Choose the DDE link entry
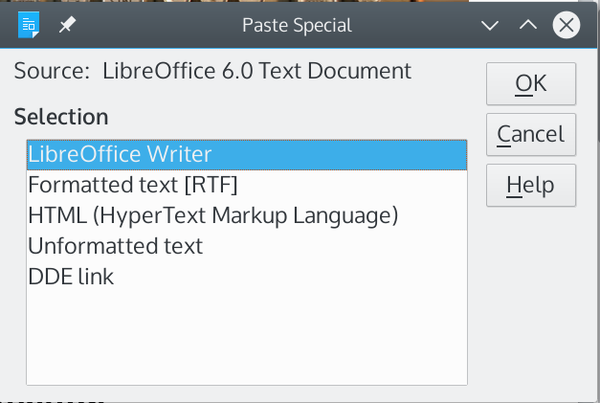 pyautogui.click(x=71, y=276)
